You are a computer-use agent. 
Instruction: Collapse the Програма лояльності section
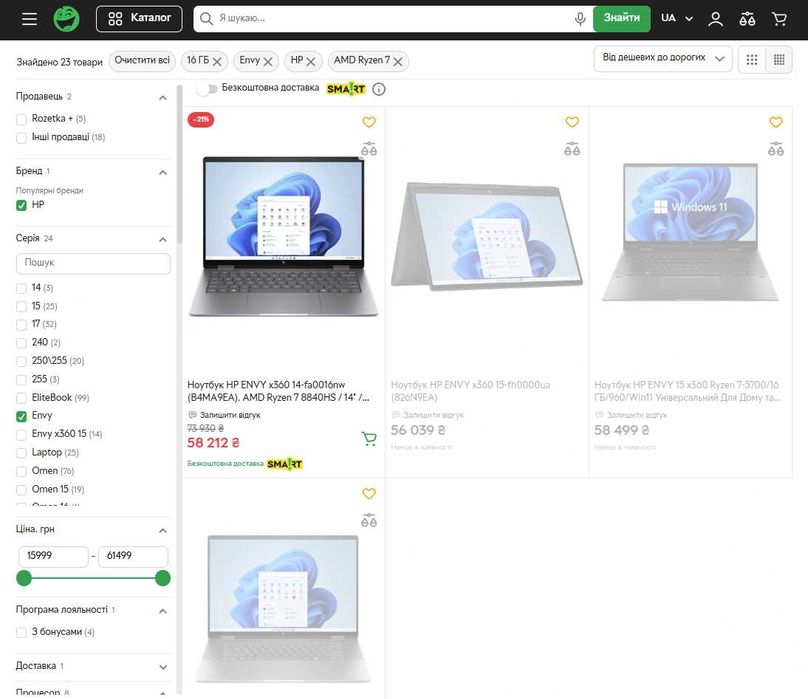(163, 611)
